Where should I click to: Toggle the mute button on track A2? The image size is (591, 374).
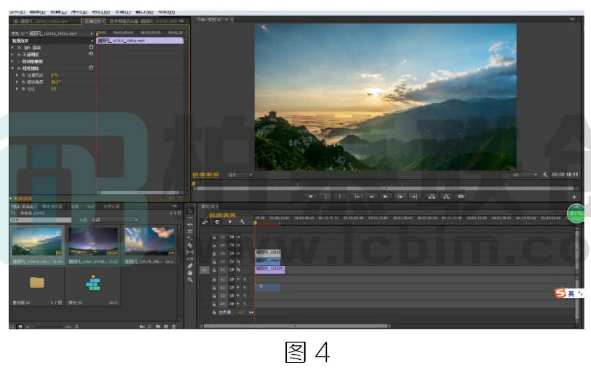[x=238, y=288]
